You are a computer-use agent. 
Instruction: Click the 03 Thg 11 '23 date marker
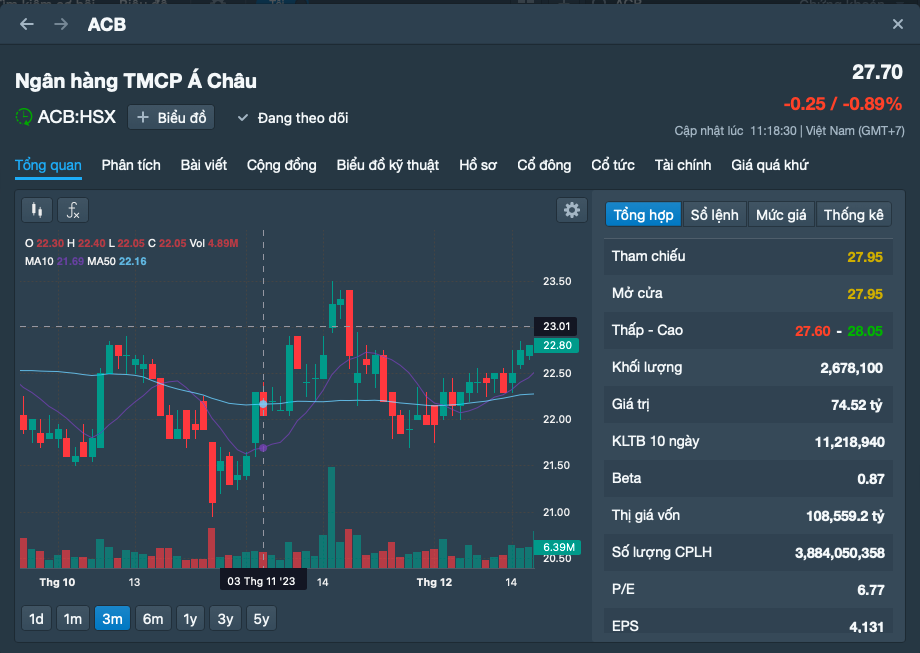coord(262,581)
